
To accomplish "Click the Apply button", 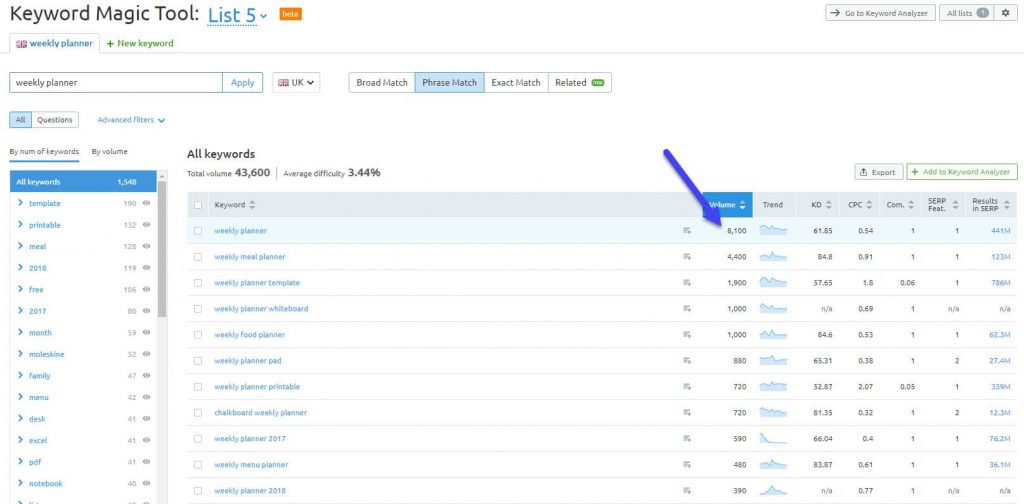I will pos(242,83).
